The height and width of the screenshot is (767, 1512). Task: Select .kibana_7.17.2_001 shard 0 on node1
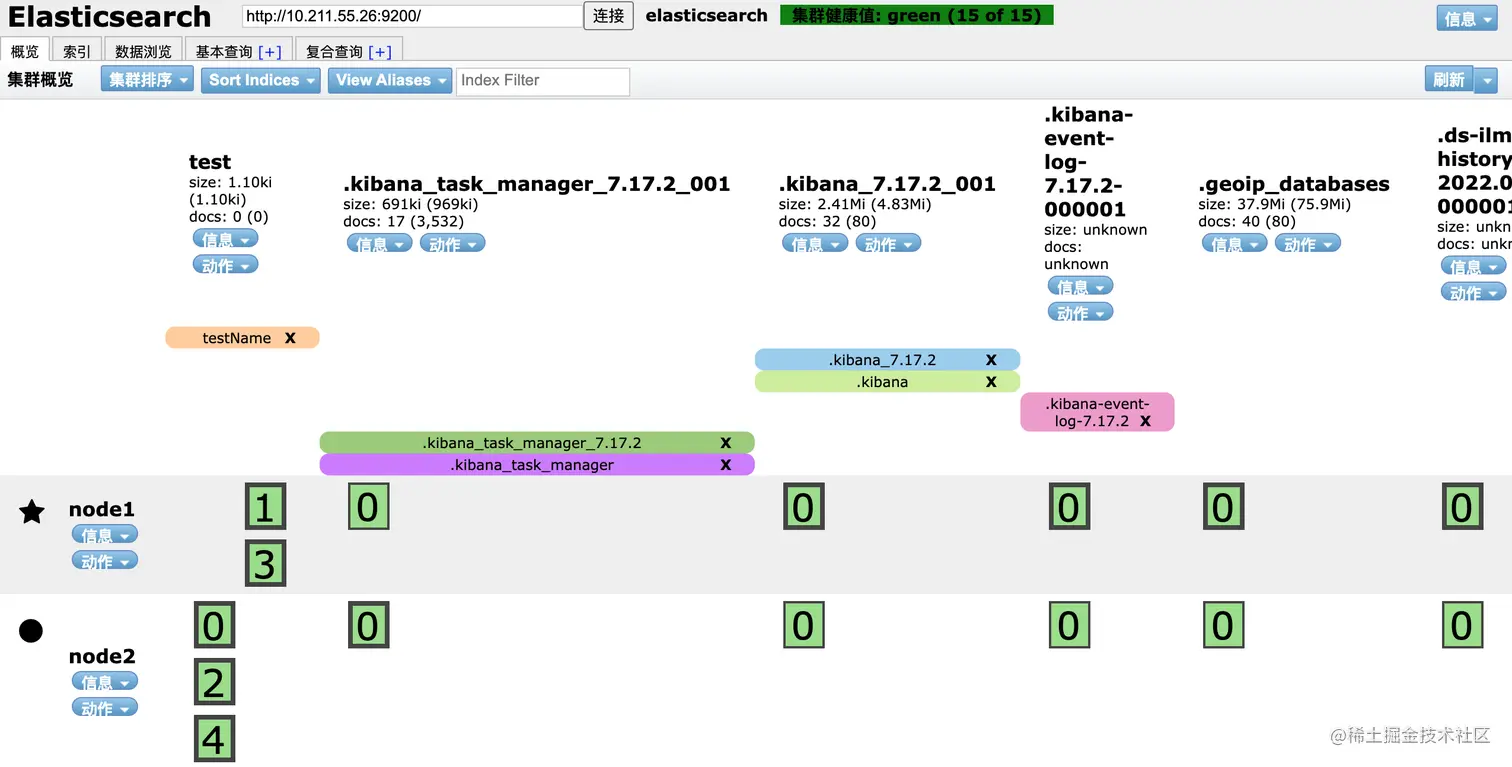803,507
